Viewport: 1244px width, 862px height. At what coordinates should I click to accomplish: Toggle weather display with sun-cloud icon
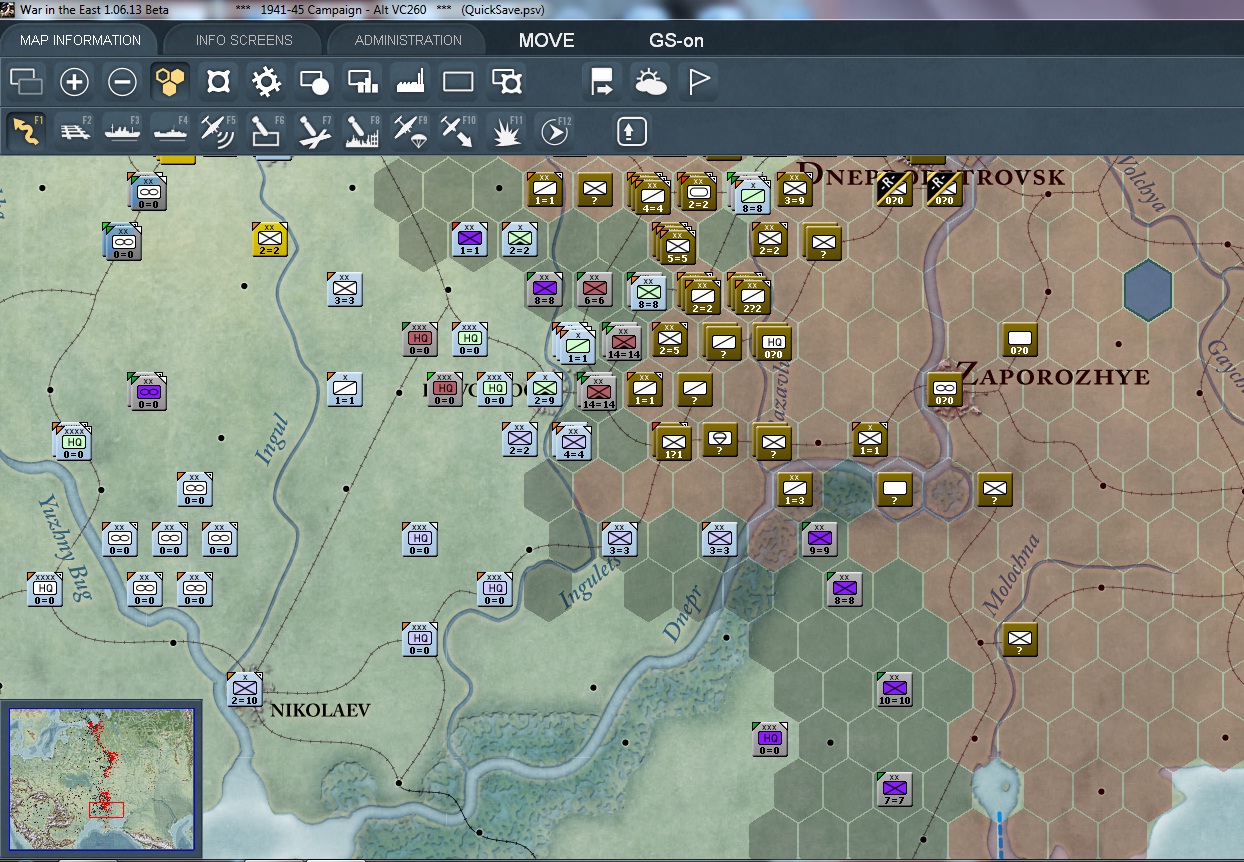651,82
